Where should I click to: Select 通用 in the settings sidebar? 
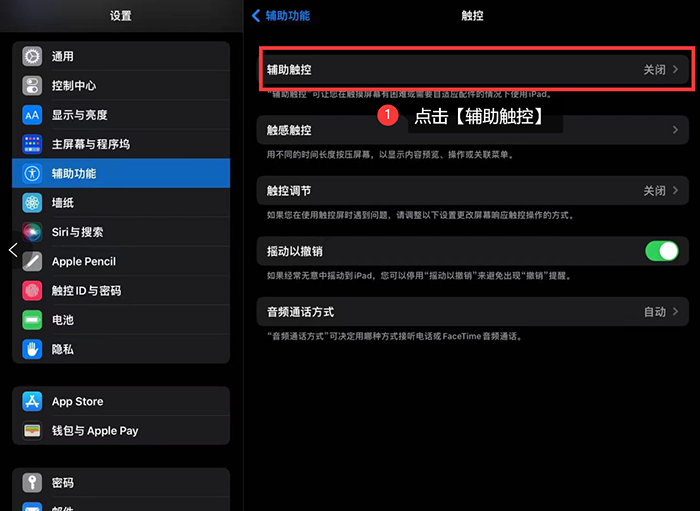tap(121, 56)
